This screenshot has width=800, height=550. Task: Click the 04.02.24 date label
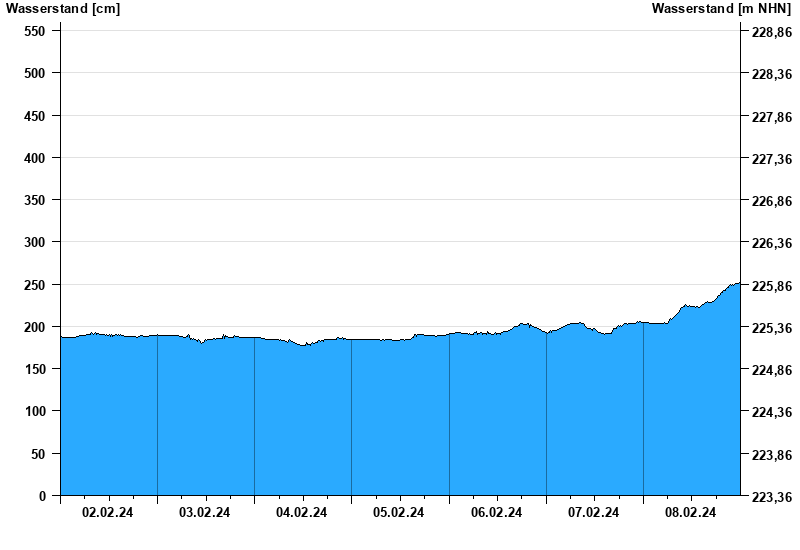(302, 513)
